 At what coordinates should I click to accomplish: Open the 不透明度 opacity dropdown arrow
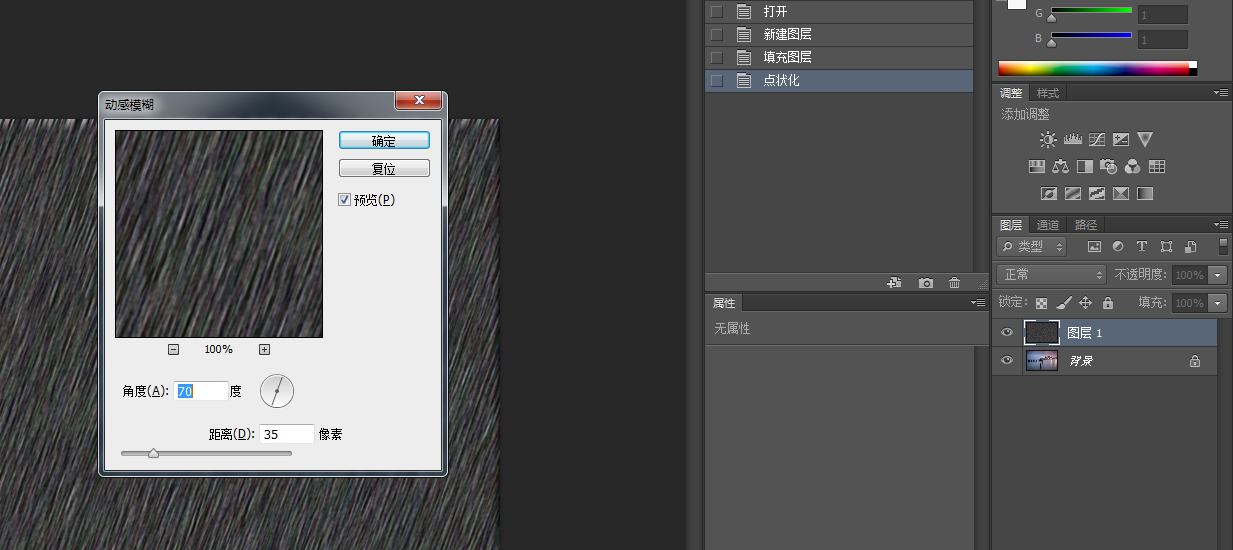(1218, 275)
